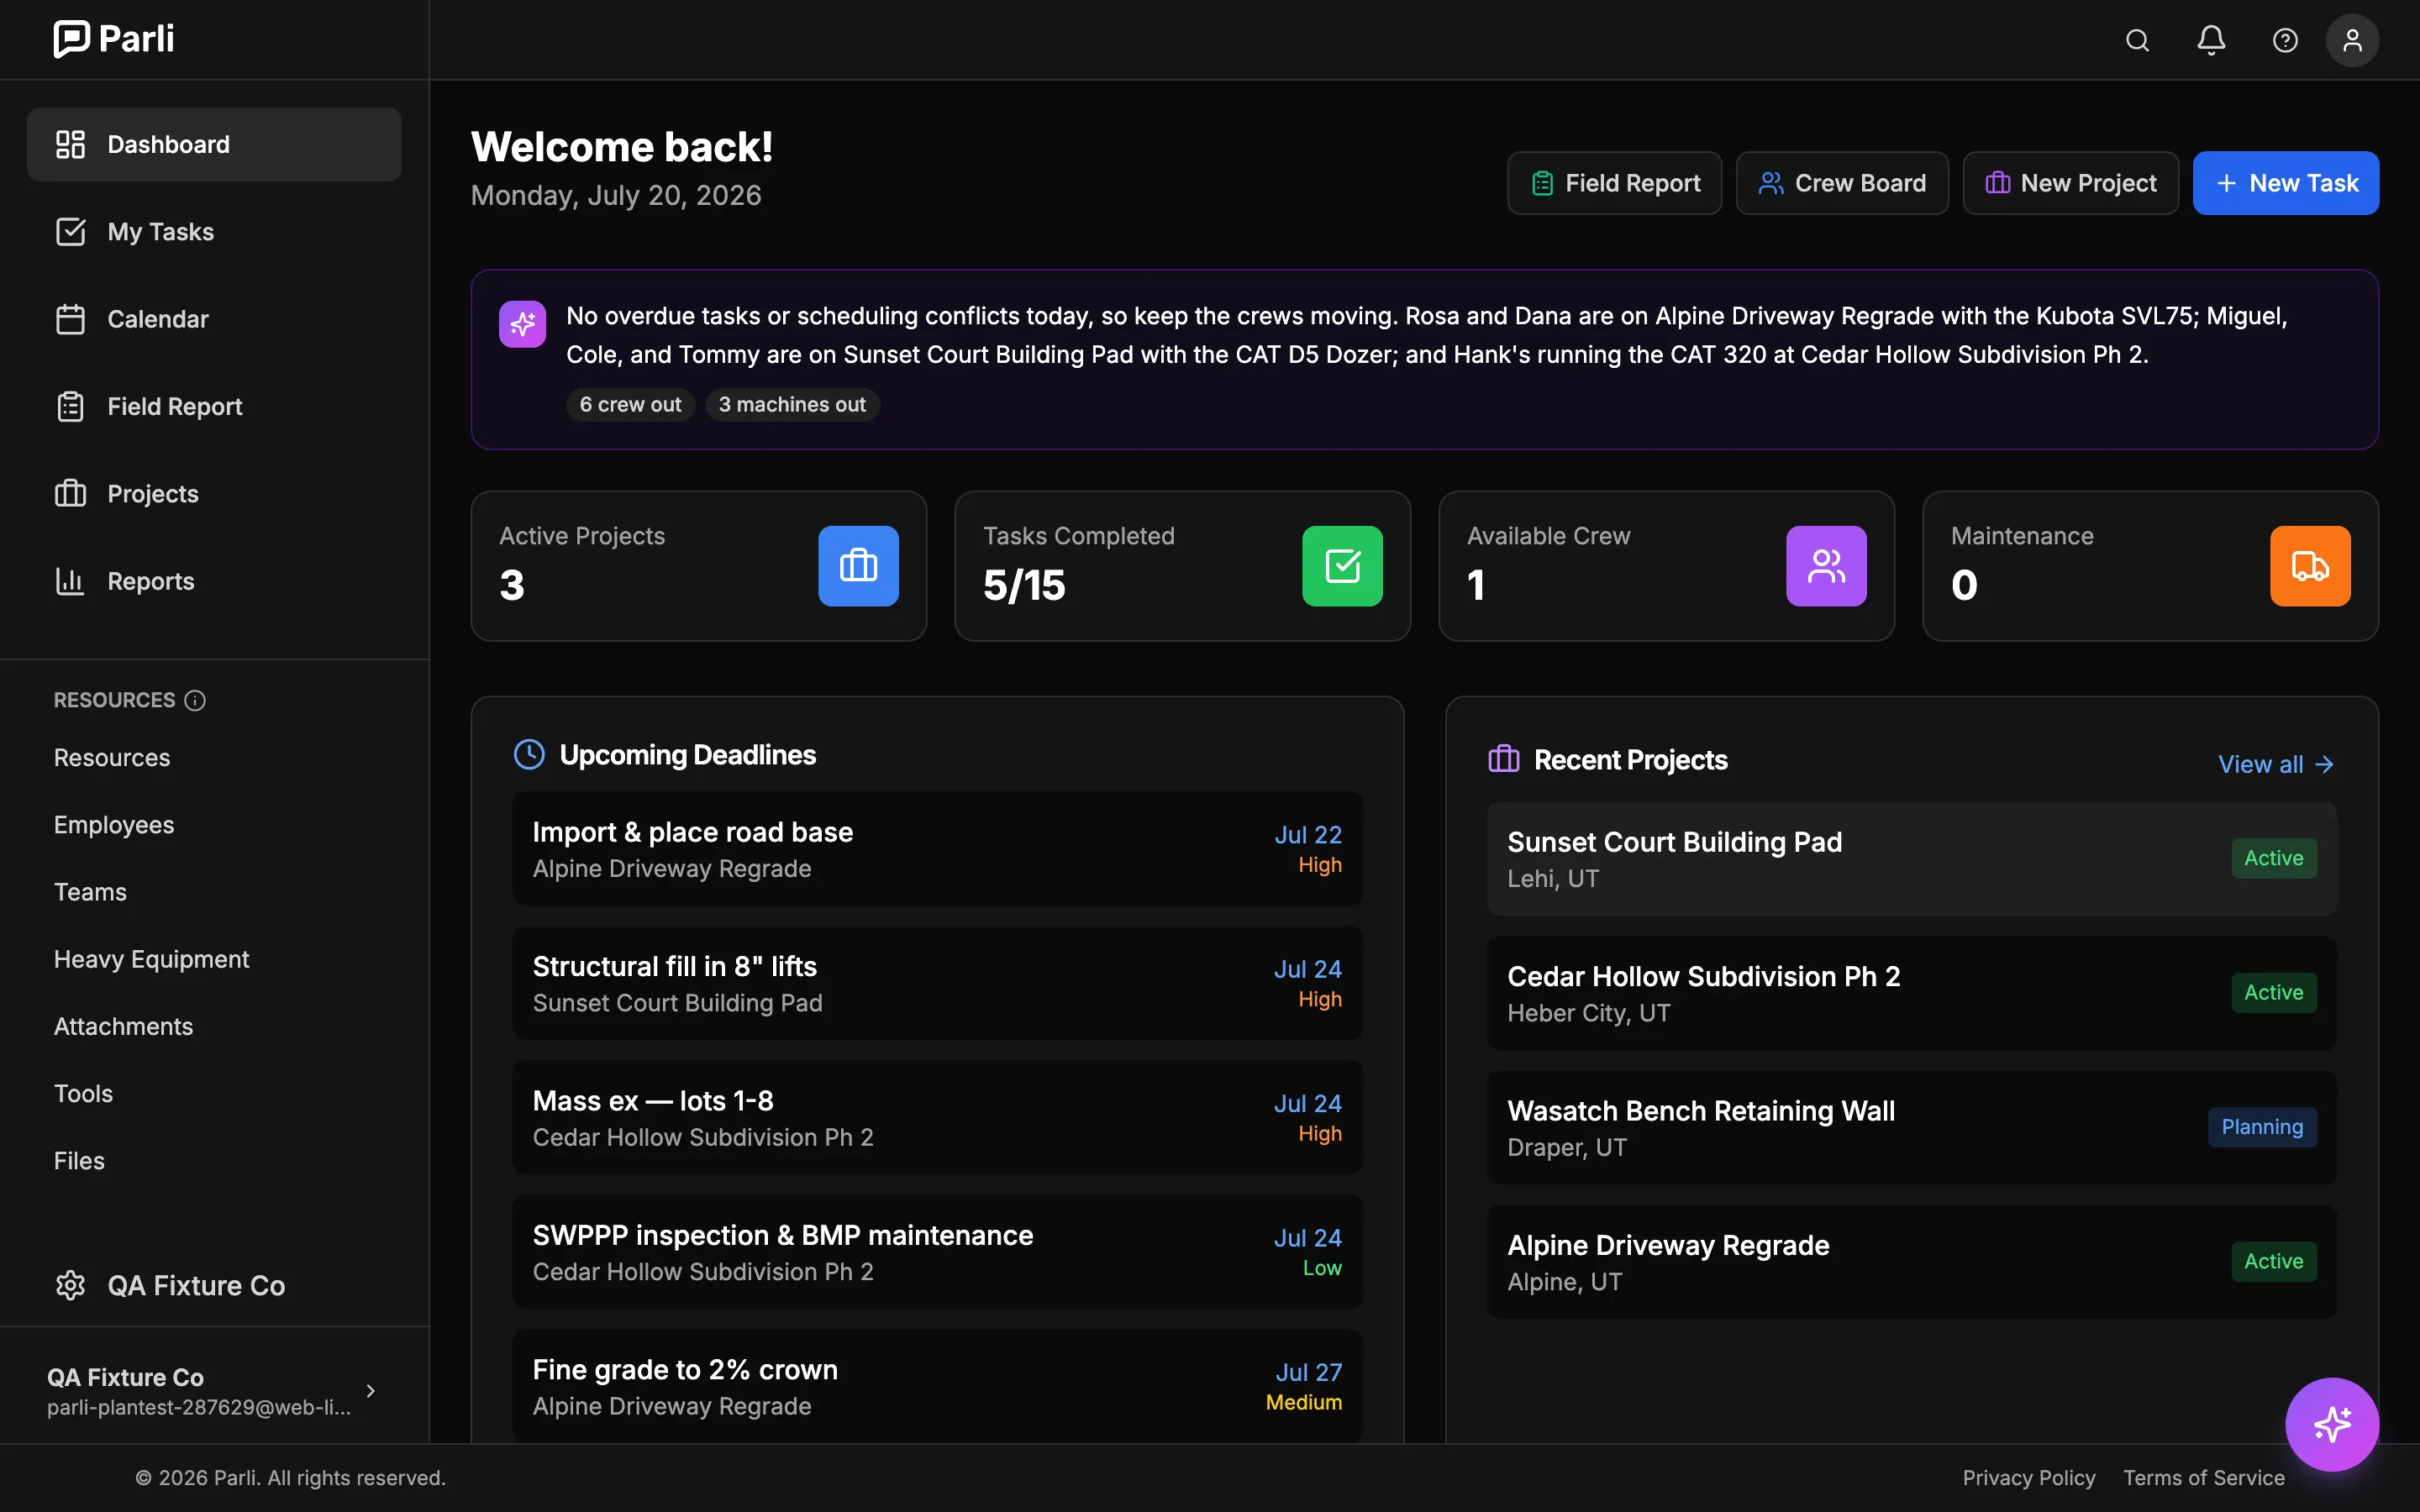Open the Active Projects stat card
This screenshot has width=2420, height=1512.
(699, 566)
